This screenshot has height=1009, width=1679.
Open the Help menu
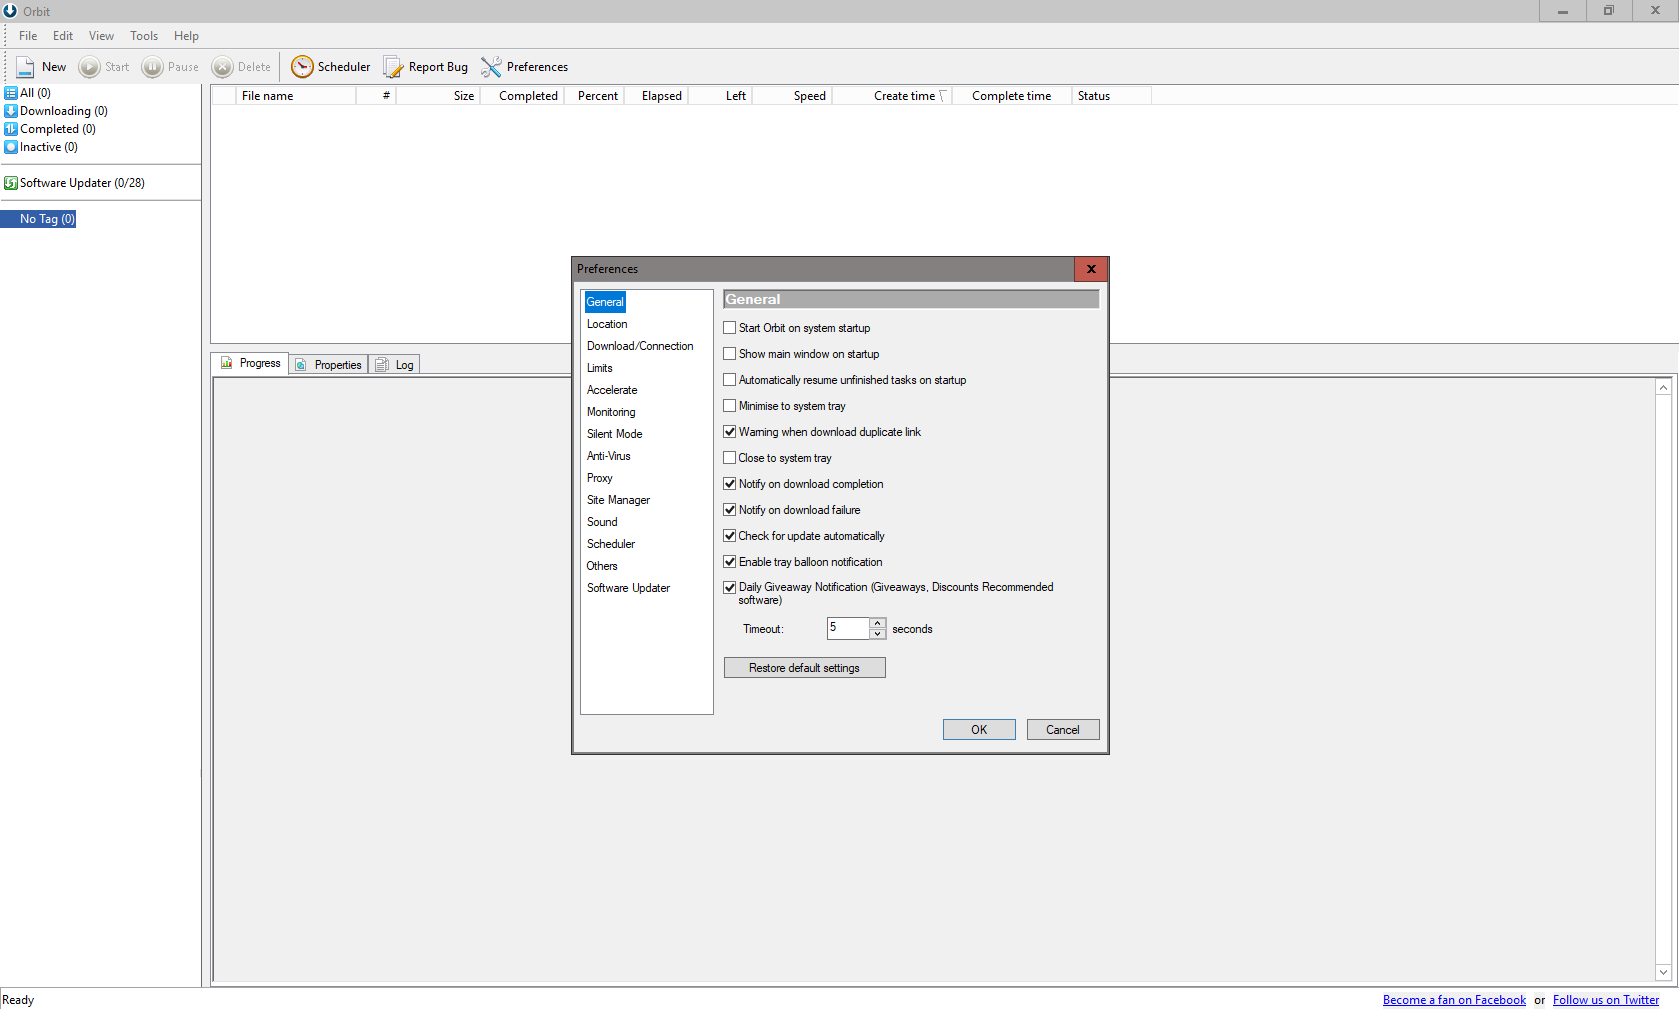[x=186, y=36]
